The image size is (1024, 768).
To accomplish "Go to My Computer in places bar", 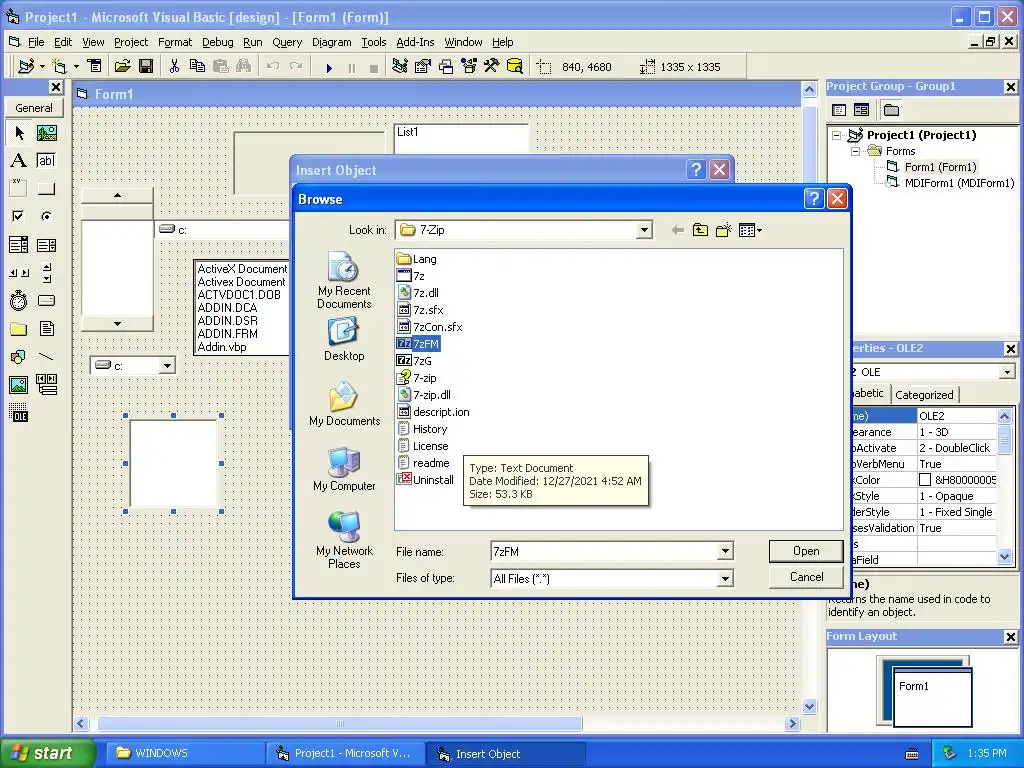I will pyautogui.click(x=344, y=470).
